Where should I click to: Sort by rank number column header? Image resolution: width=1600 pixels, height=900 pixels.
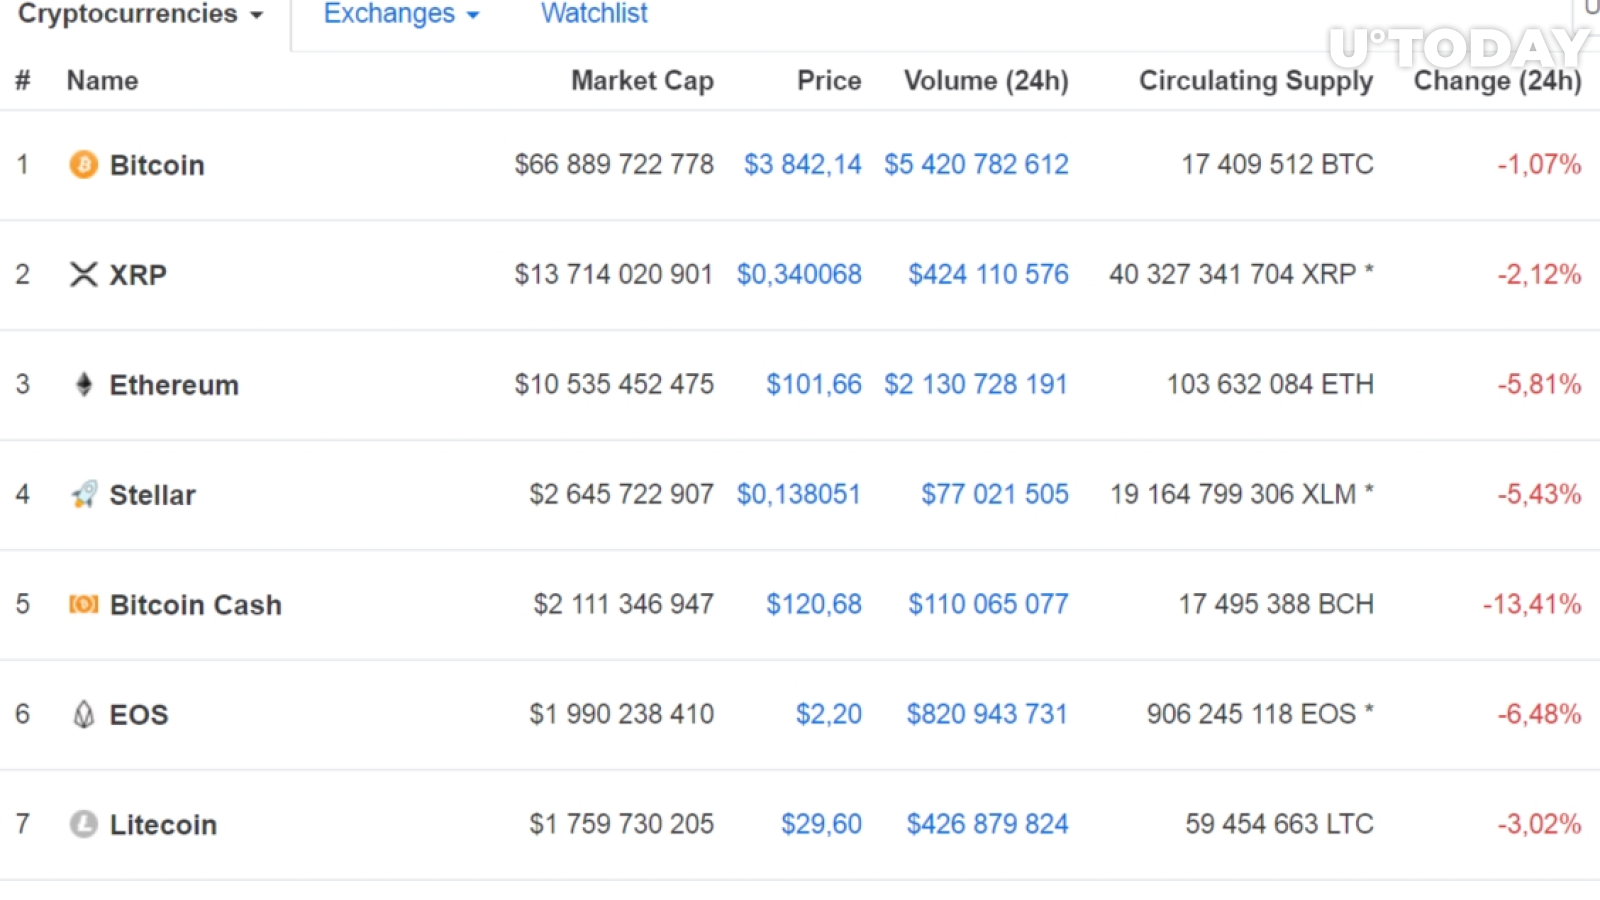point(23,81)
